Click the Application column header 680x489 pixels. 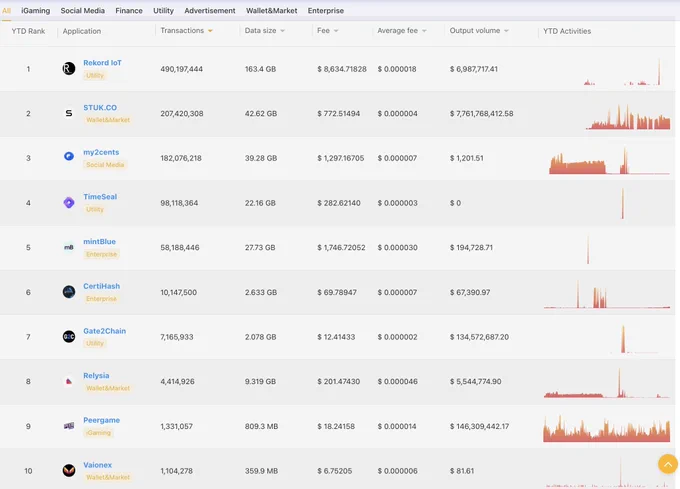coord(82,31)
